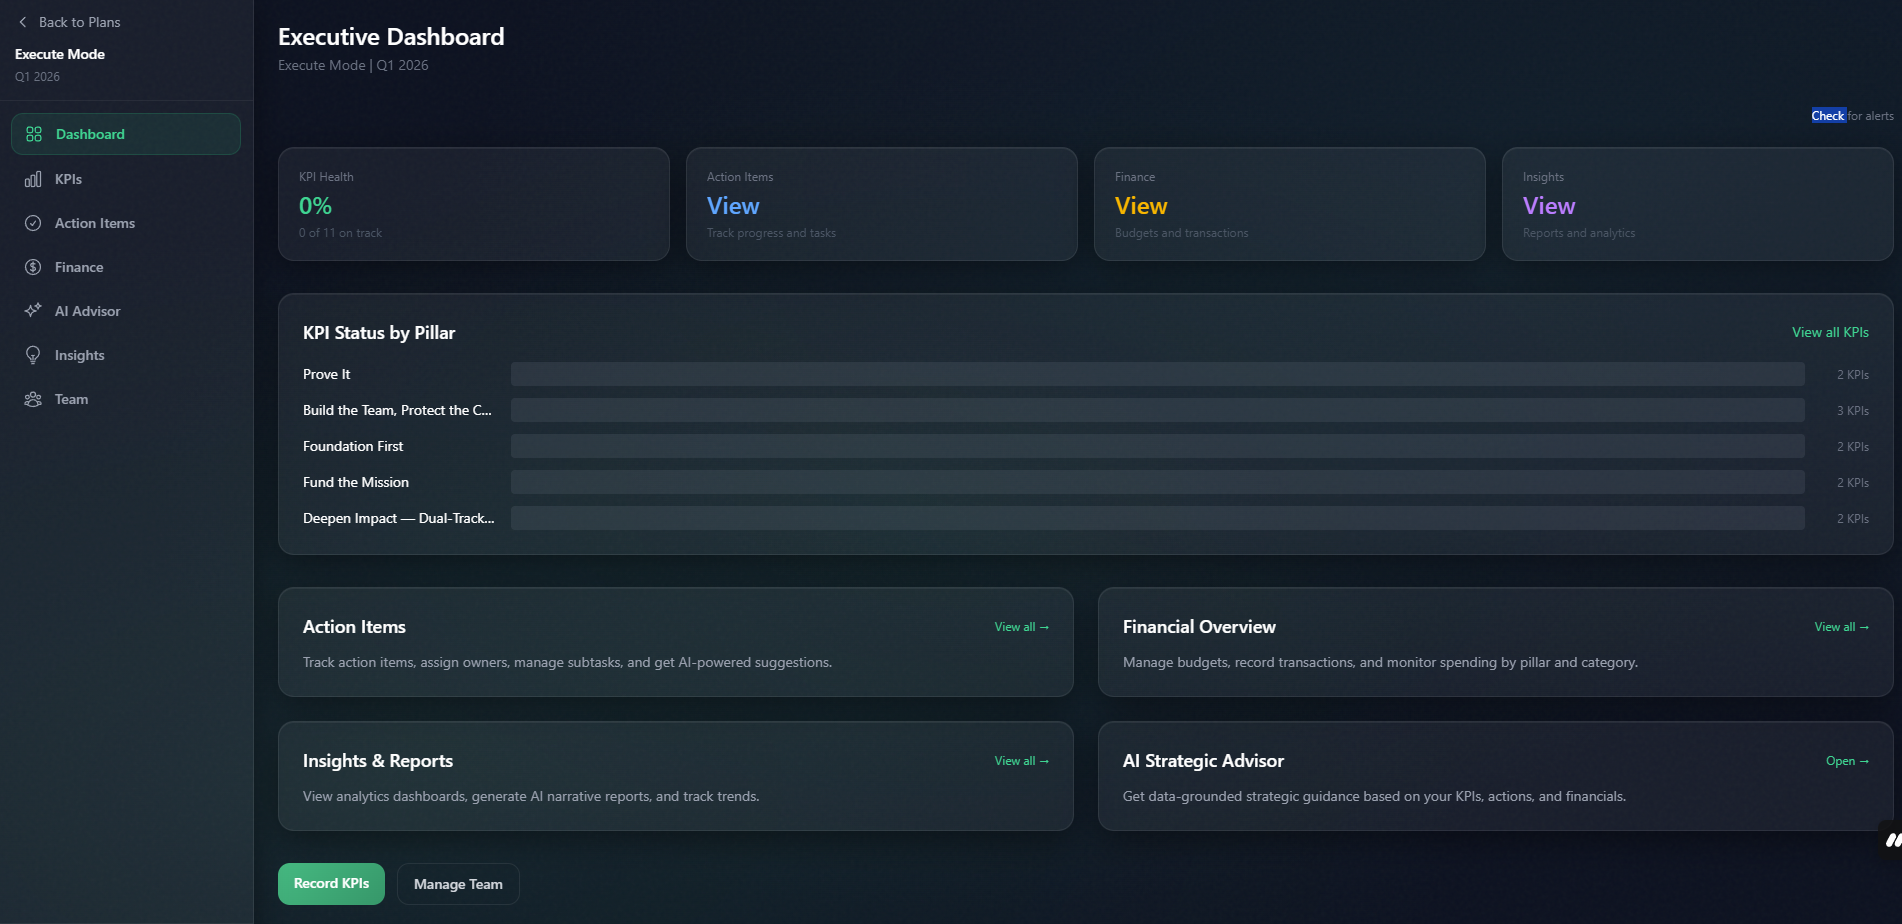Expand Financial Overview with View all
This screenshot has height=924, width=1902.
1841,626
